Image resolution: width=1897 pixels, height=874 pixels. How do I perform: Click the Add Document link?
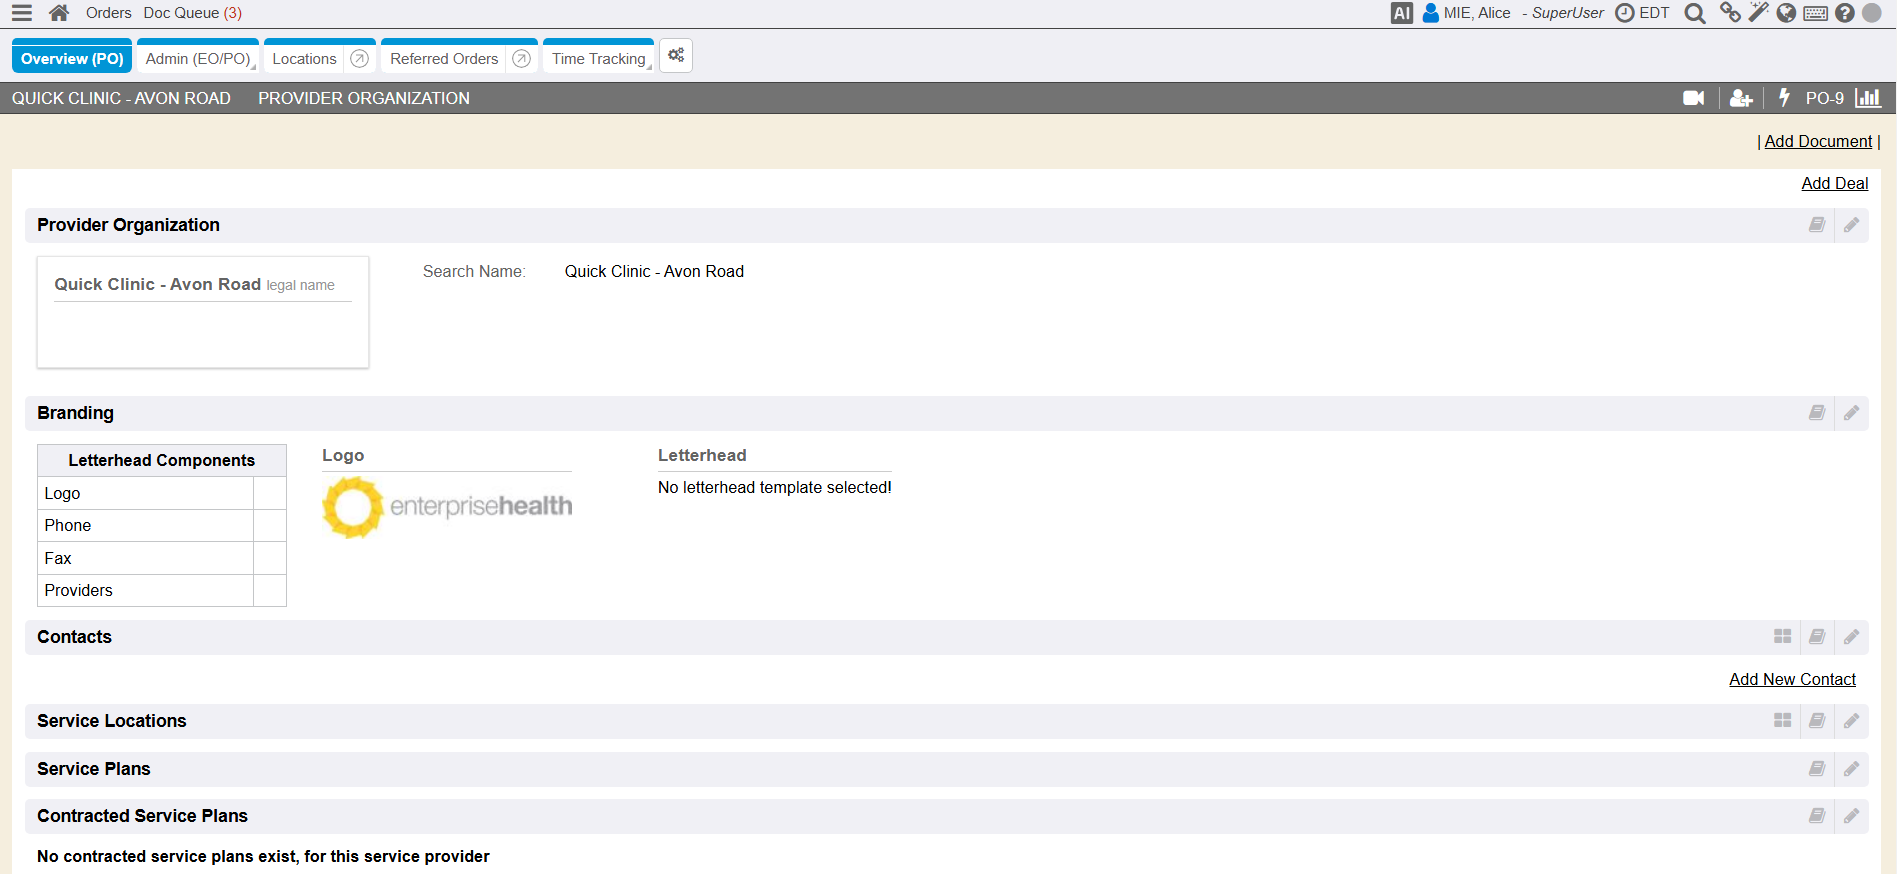[x=1817, y=142]
